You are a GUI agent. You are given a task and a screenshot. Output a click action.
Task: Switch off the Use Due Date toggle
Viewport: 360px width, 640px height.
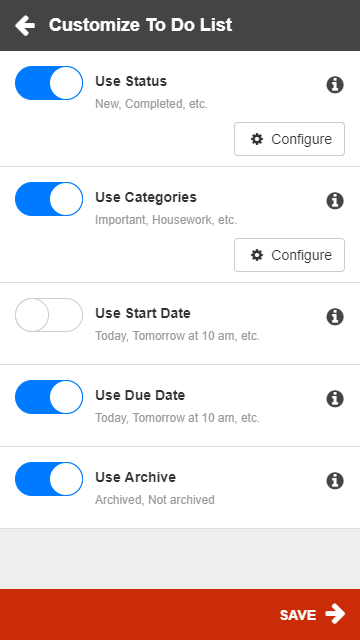(x=49, y=397)
